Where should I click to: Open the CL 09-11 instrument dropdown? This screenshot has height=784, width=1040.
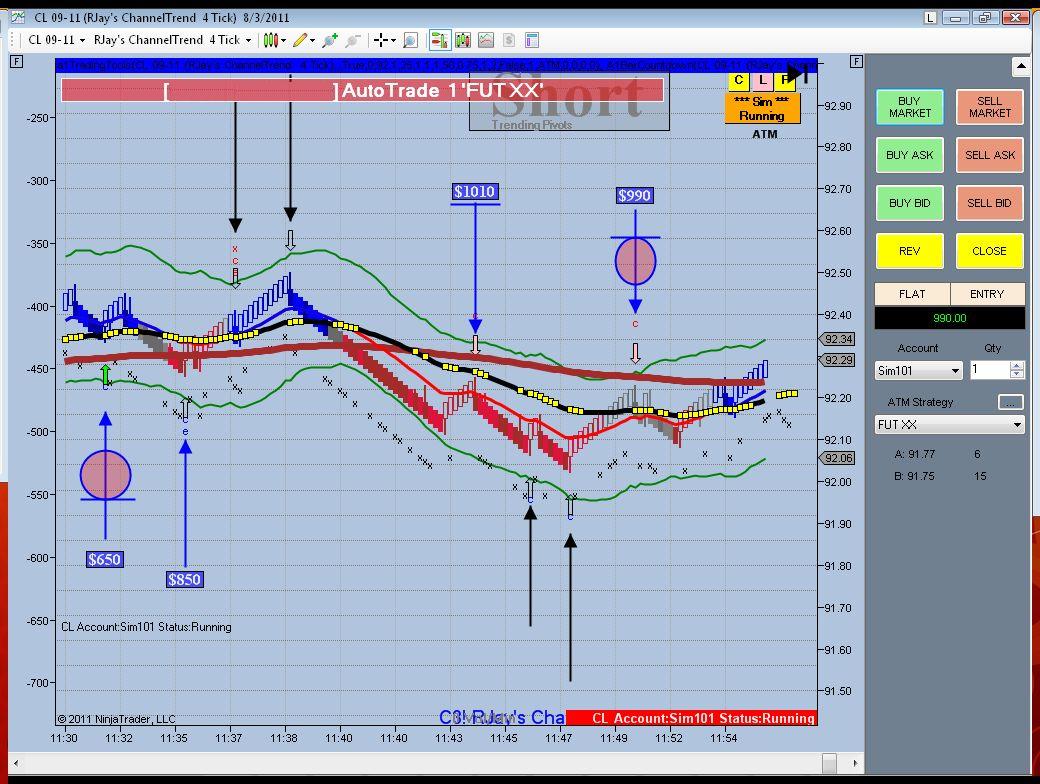(x=56, y=40)
